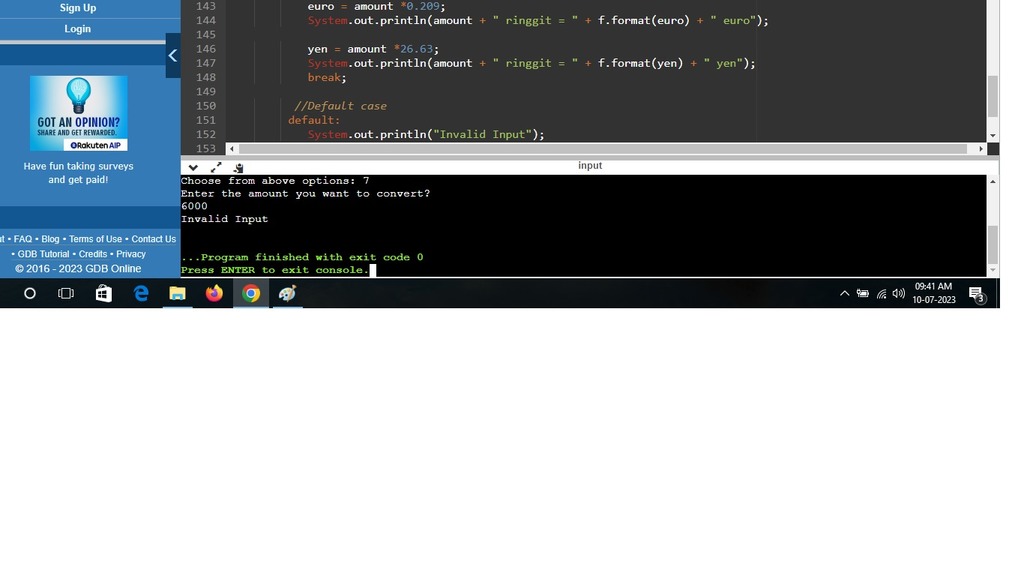The height and width of the screenshot is (576, 1024).
Task: Open Cortana search circle on the taskbar
Action: coord(29,294)
